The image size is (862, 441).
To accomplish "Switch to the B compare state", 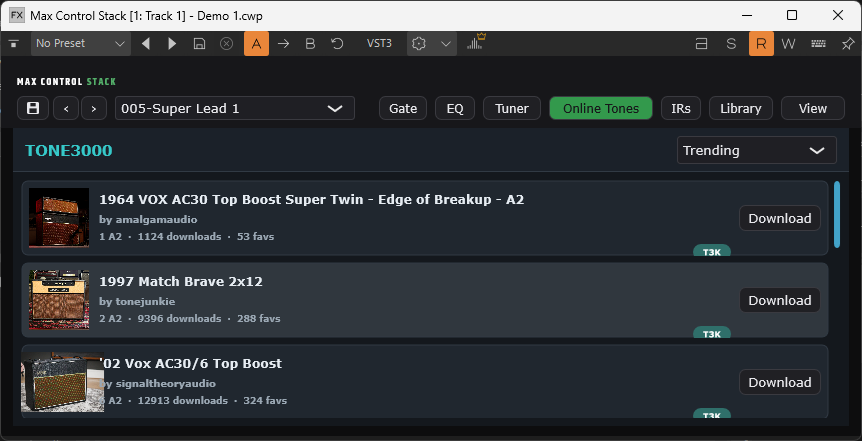I will [x=310, y=43].
